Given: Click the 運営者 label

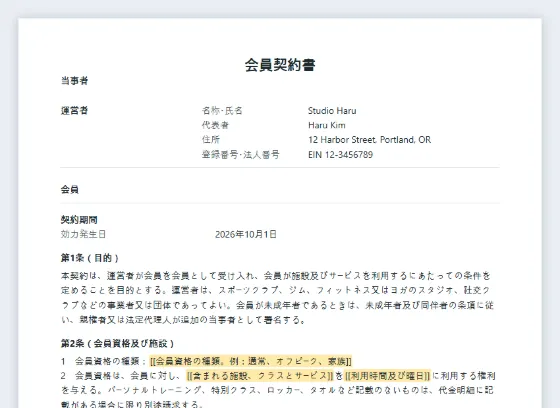Looking at the screenshot, I should pos(74,110).
